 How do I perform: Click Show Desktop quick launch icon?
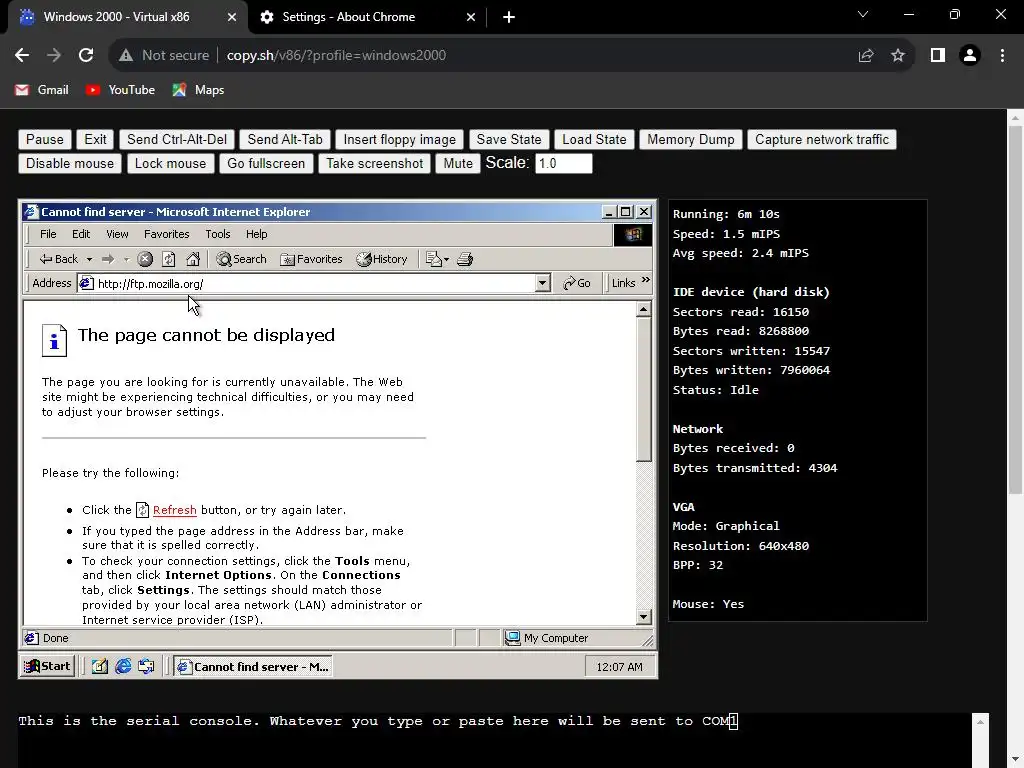[x=99, y=666]
